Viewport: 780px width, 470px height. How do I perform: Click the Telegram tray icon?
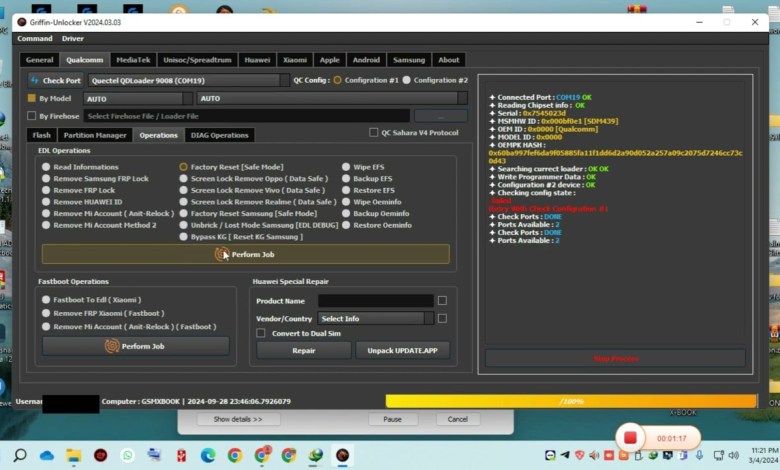coord(565,455)
